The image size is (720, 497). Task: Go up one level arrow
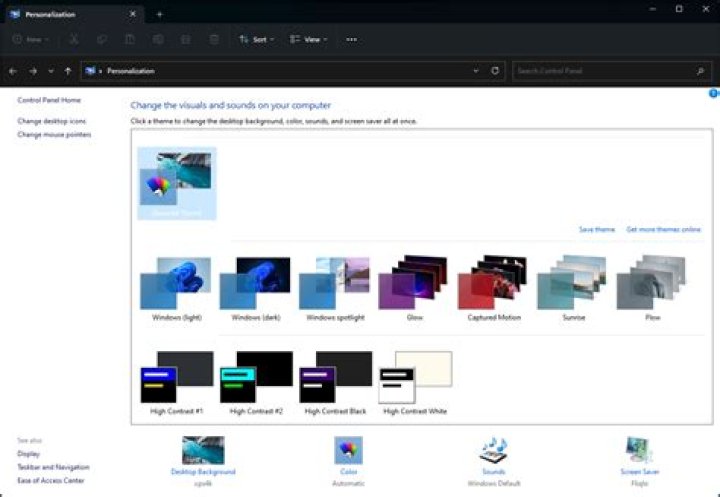click(x=68, y=71)
